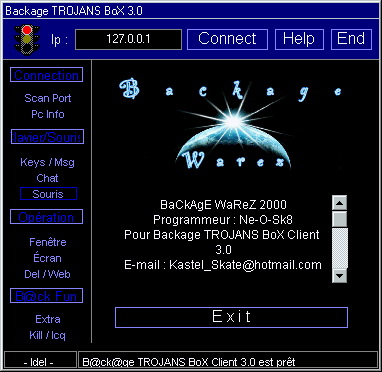
Task: Click the Connect button
Action: 227,39
